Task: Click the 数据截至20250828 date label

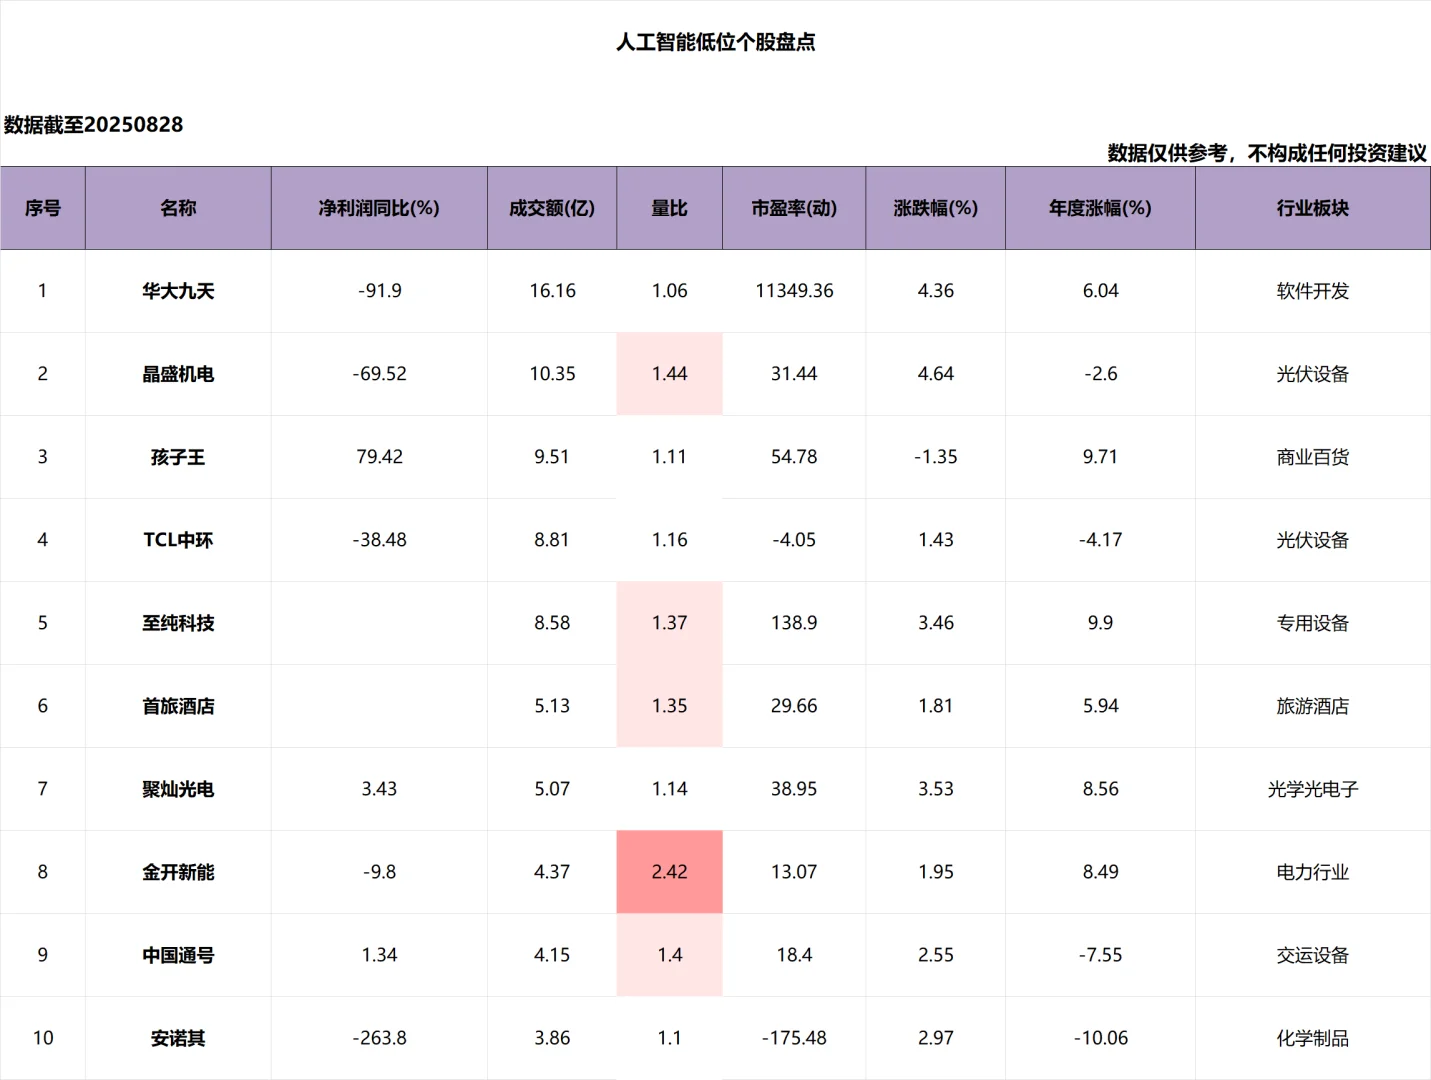Action: [x=91, y=124]
